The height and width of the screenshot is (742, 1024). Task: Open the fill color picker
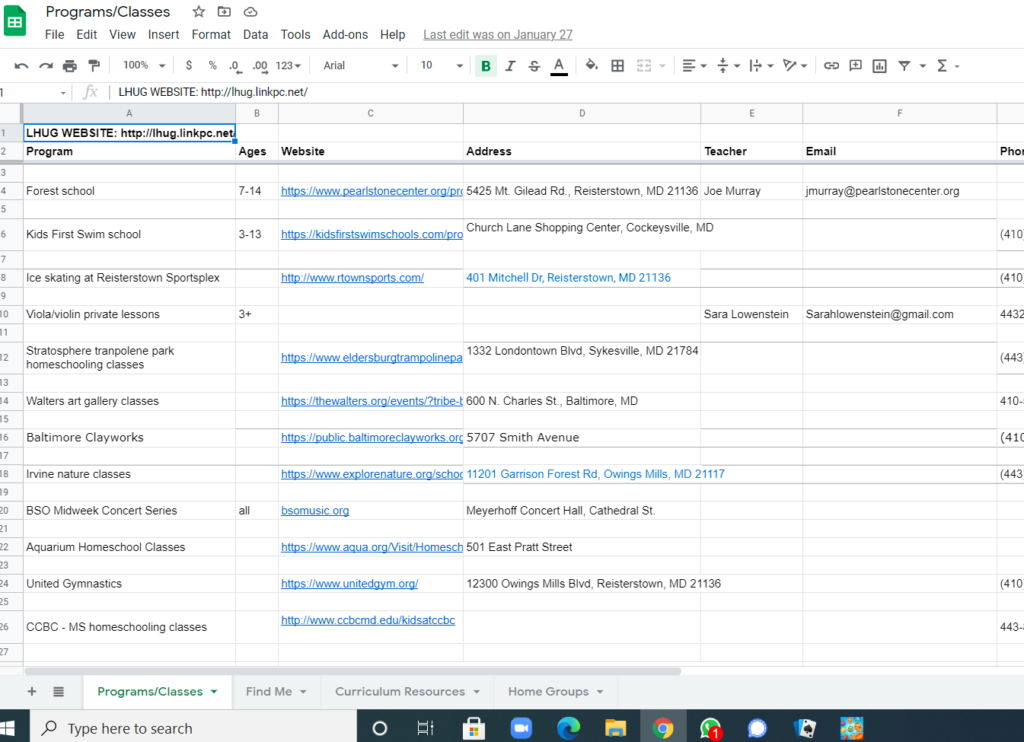(x=592, y=65)
